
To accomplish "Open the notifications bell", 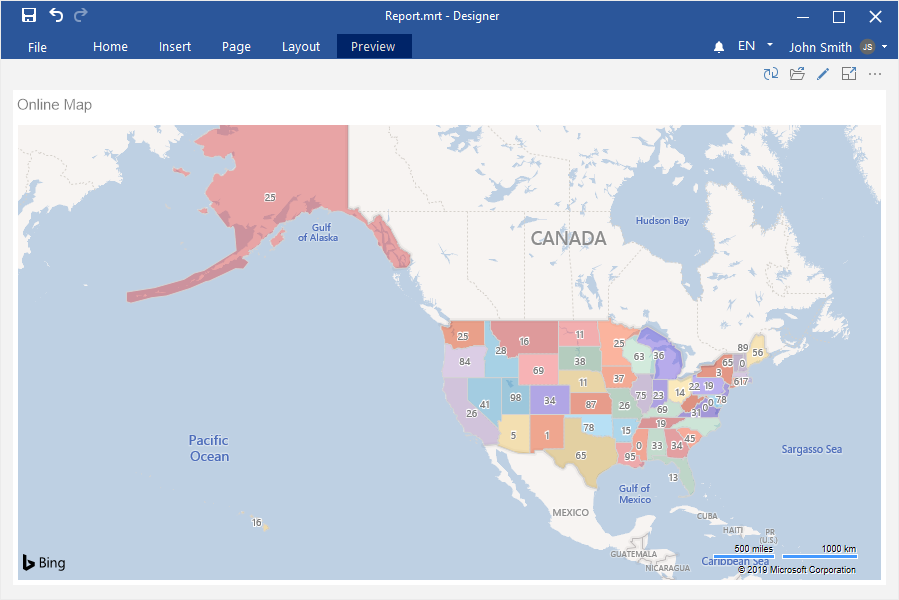I will coord(718,47).
